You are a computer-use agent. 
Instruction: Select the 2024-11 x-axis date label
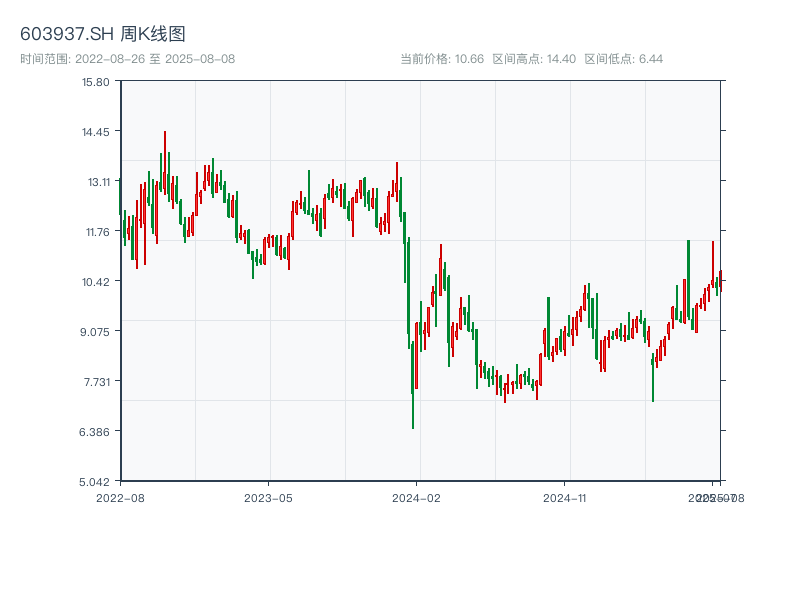pyautogui.click(x=565, y=497)
